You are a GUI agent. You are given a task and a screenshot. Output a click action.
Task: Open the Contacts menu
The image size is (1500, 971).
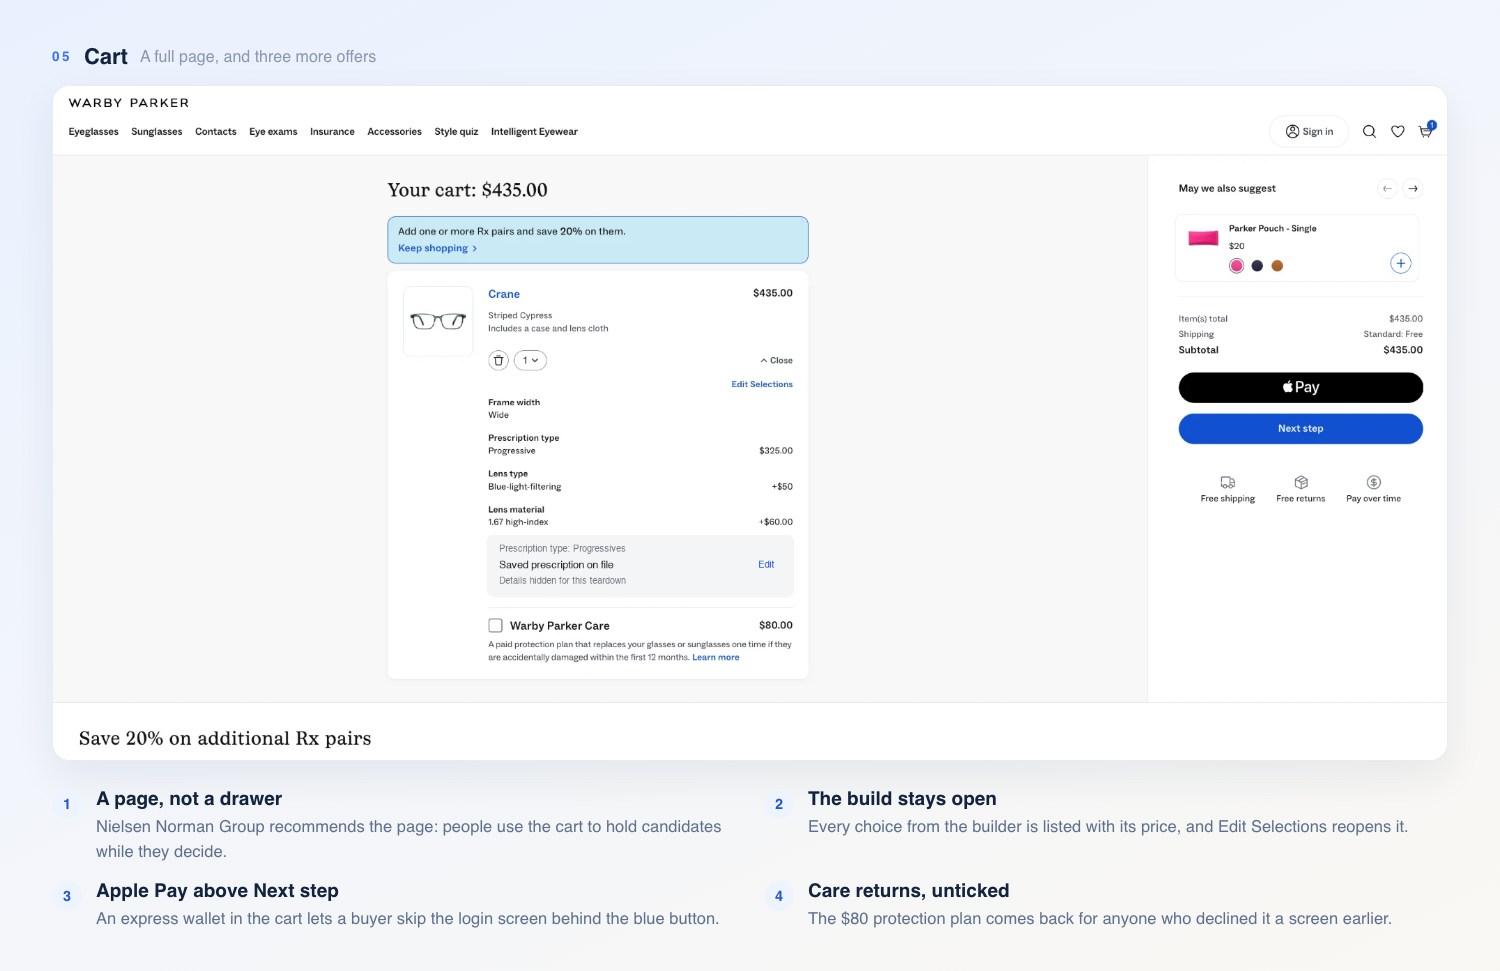pyautogui.click(x=216, y=132)
